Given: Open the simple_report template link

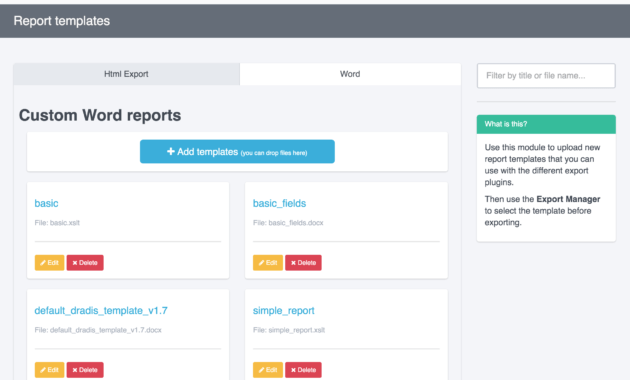Looking at the screenshot, I should click(x=284, y=311).
